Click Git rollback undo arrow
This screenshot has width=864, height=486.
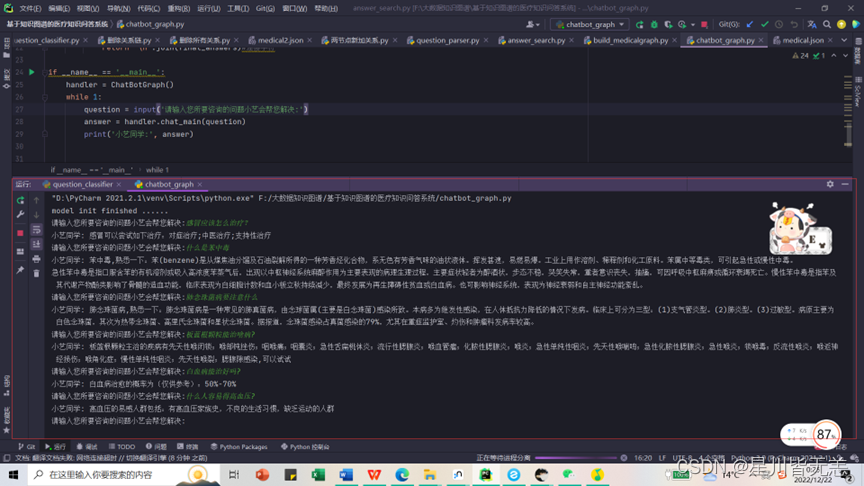tap(793, 24)
